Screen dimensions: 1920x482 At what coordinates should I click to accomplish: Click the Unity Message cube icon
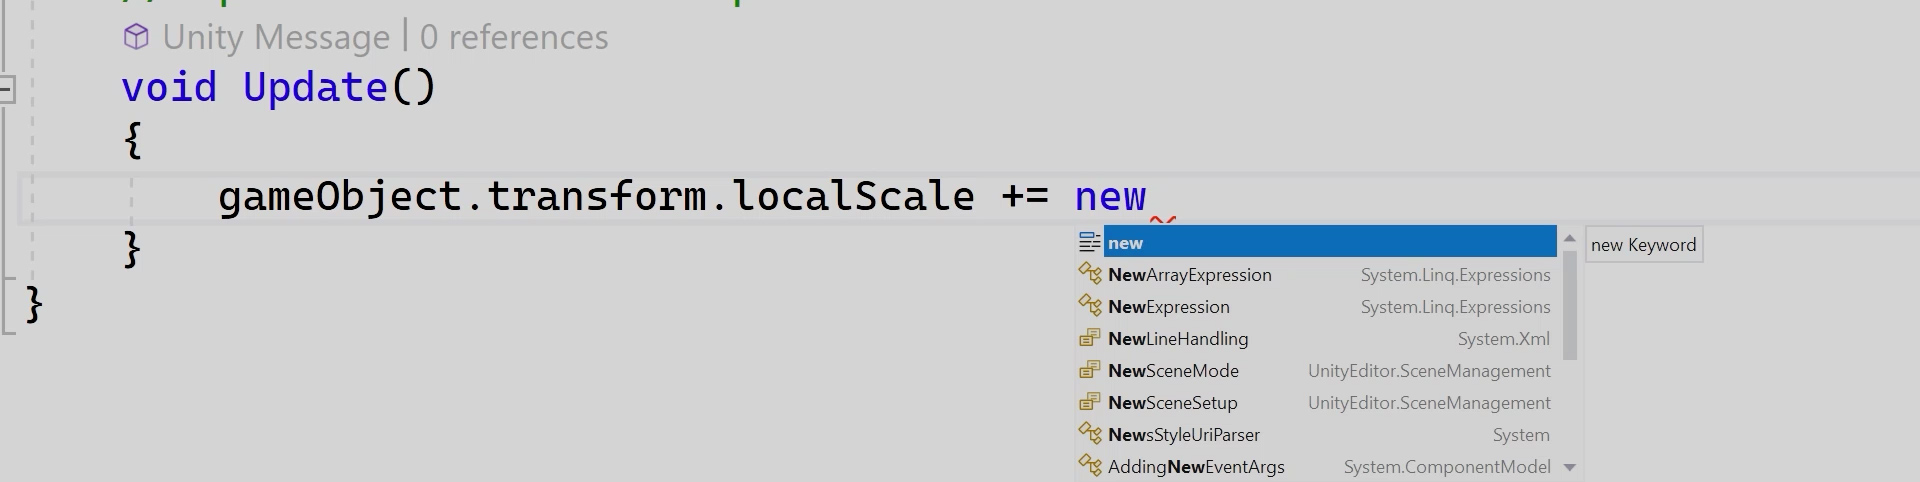tap(135, 38)
